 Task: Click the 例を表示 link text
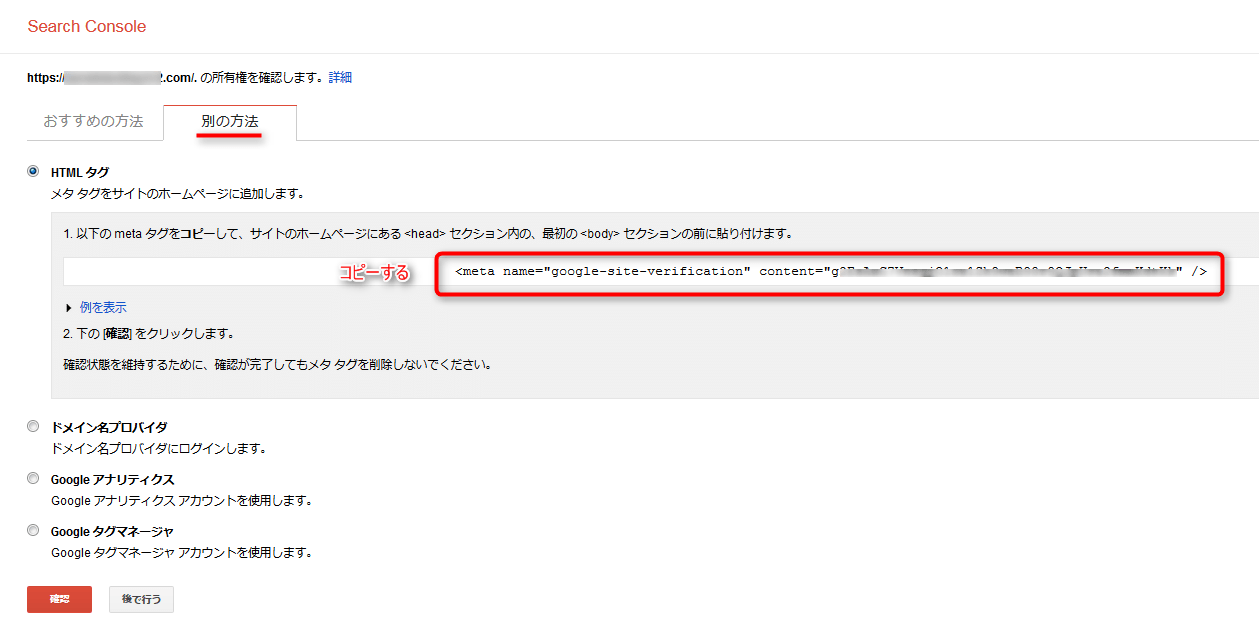[103, 308]
